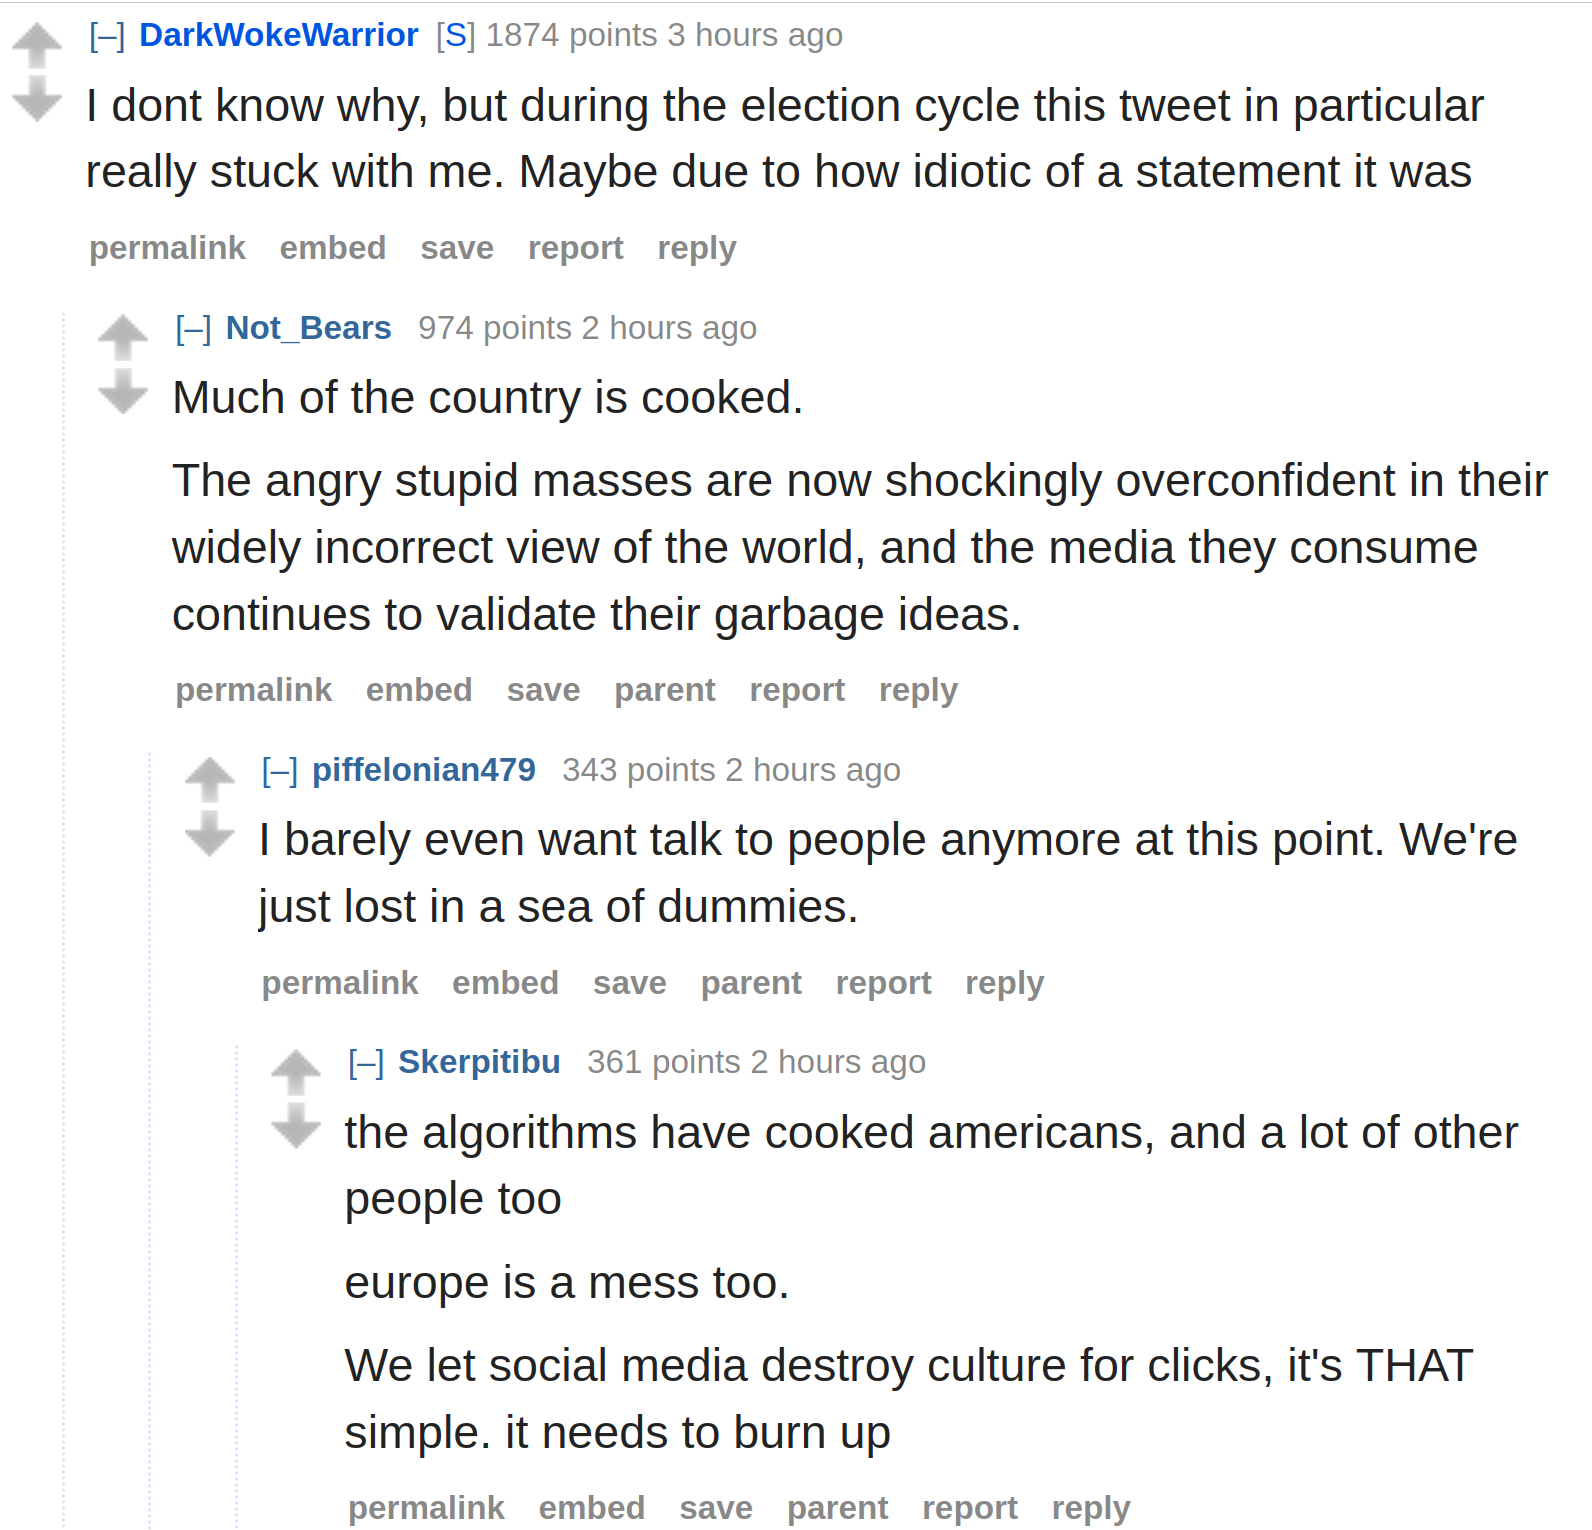The height and width of the screenshot is (1530, 1592).
Task: Open Skerpitibu's user profile
Action: (x=479, y=1062)
